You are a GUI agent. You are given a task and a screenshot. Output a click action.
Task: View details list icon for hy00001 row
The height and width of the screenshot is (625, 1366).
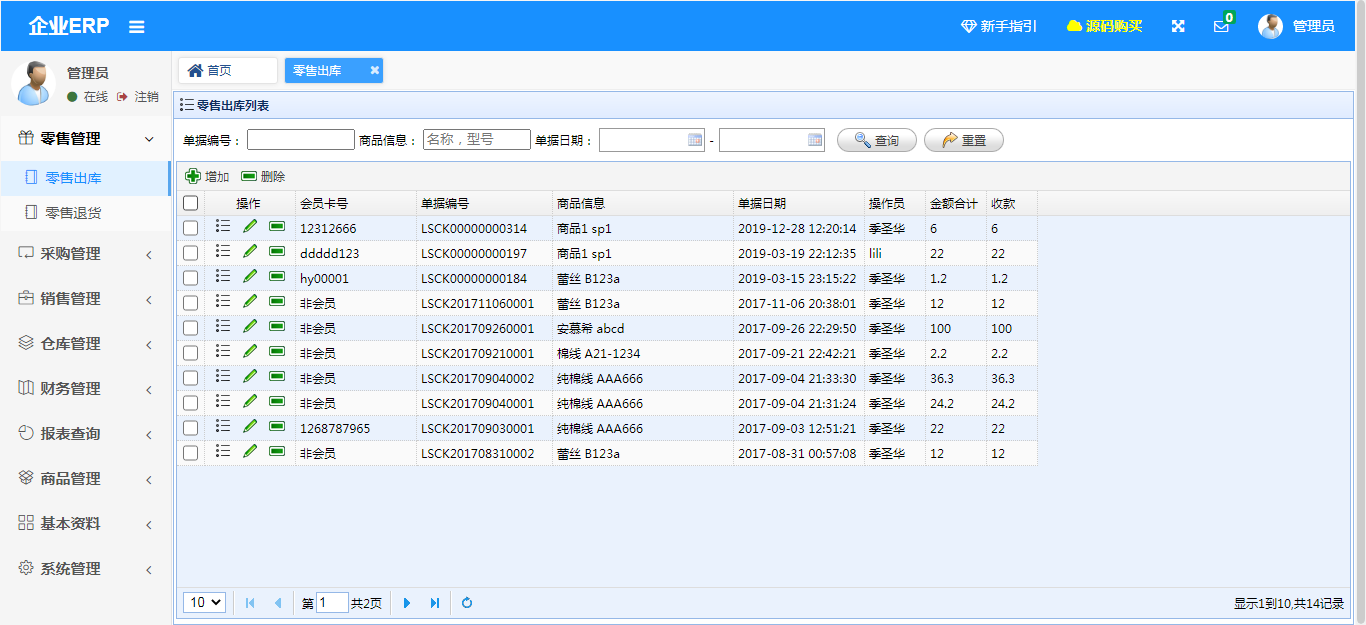(x=223, y=277)
